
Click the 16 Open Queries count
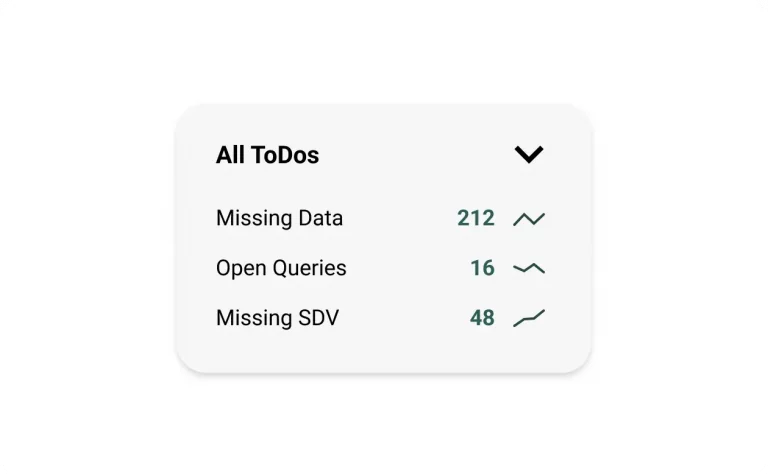482,268
